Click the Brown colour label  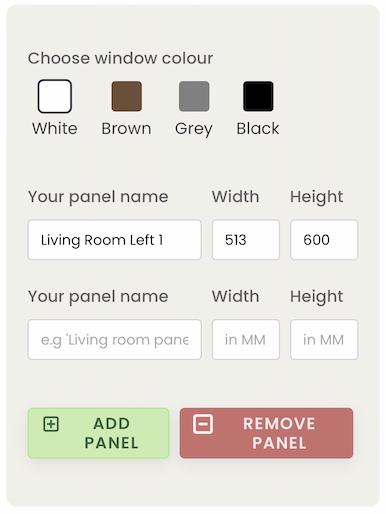tap(126, 129)
